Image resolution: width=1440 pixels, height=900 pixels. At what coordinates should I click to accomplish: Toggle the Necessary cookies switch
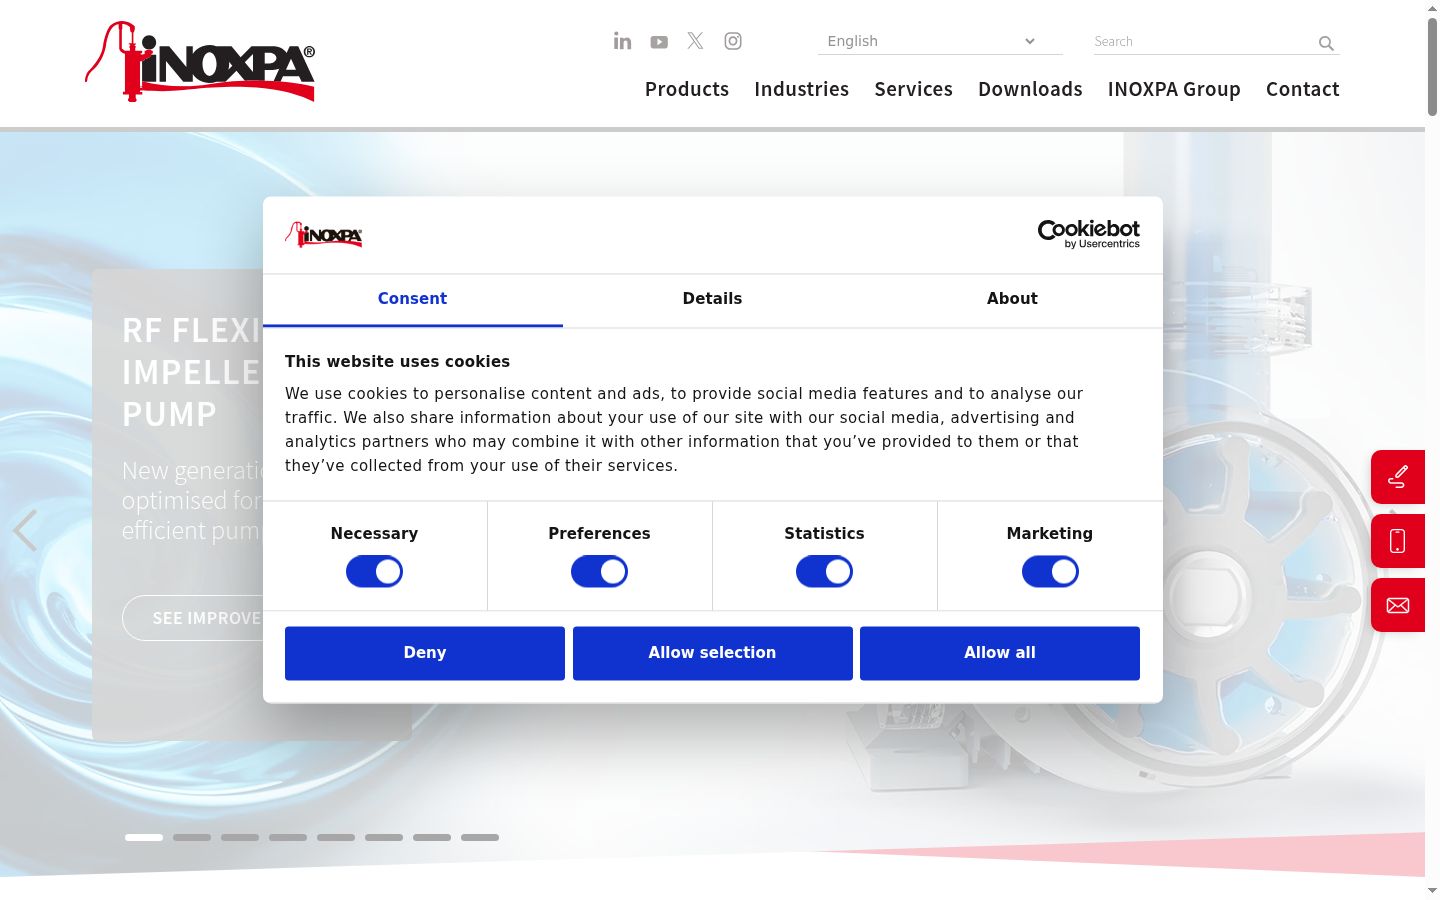pyautogui.click(x=374, y=572)
